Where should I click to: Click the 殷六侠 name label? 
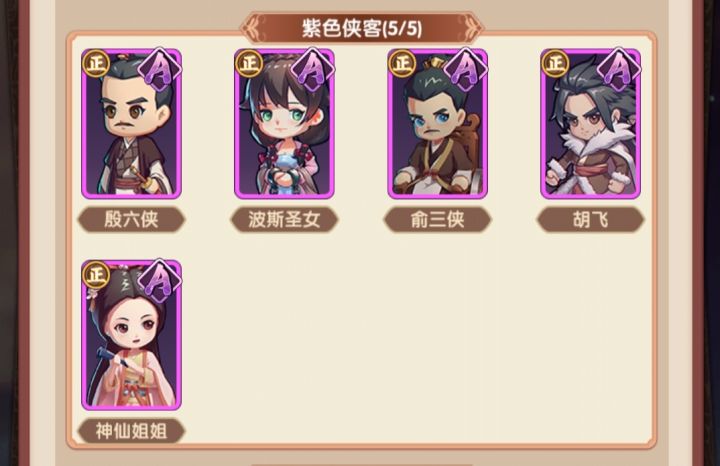[x=131, y=219]
